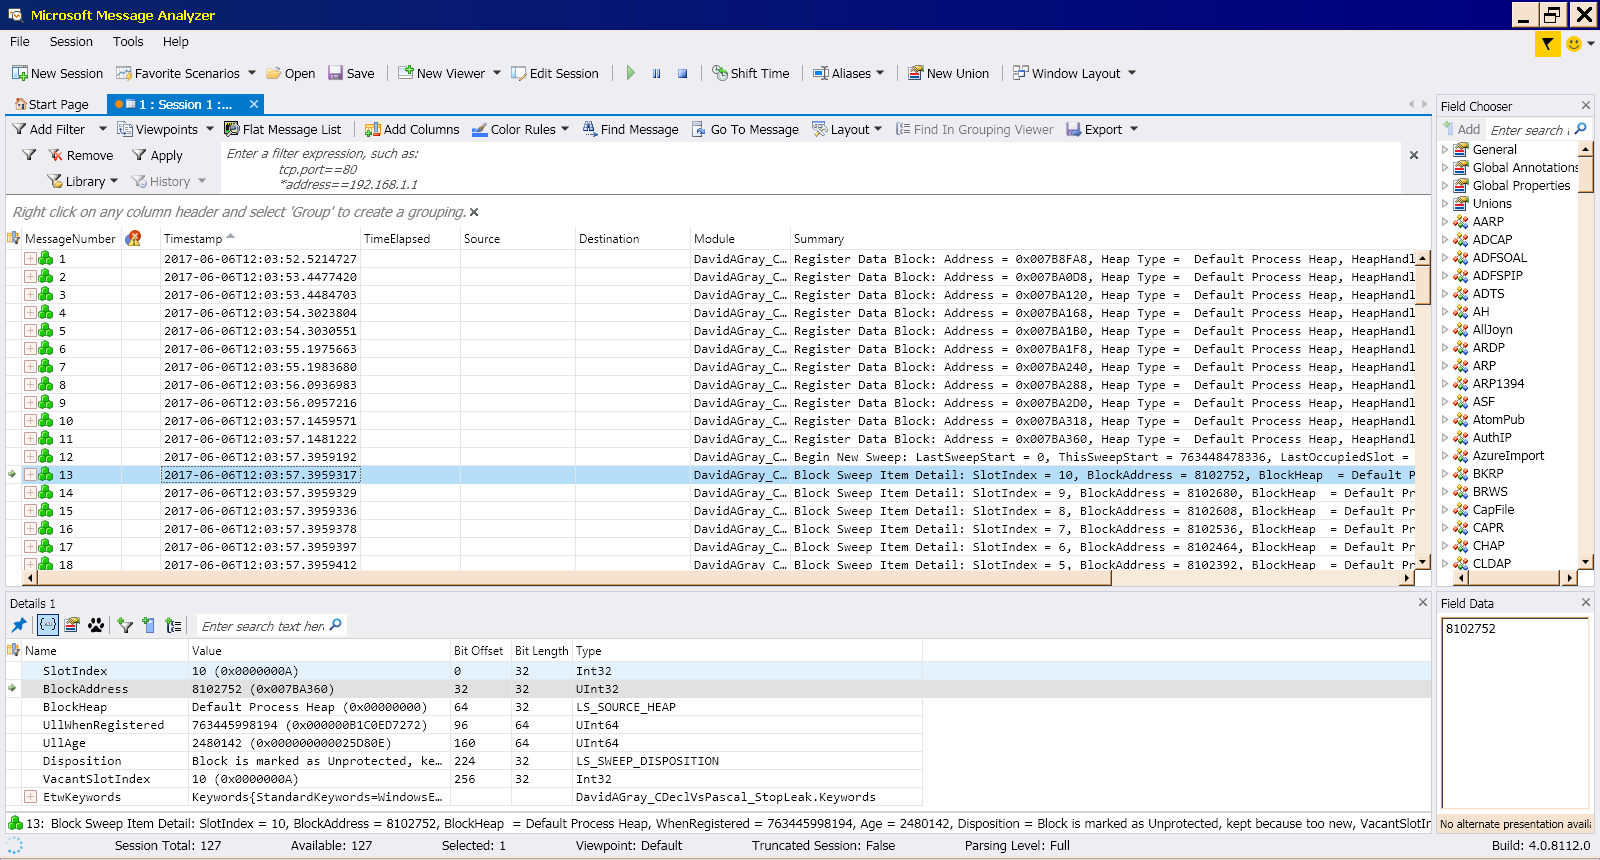
Task: Open Layout dropdown
Action: 847,129
